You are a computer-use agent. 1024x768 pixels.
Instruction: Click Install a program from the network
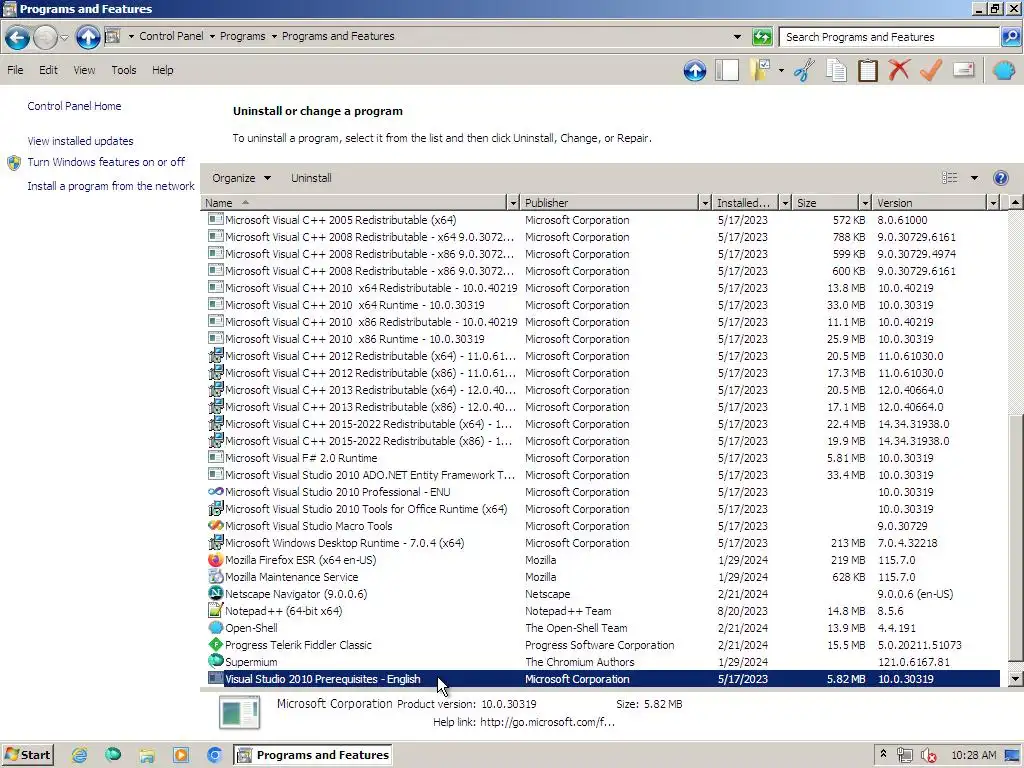111,186
